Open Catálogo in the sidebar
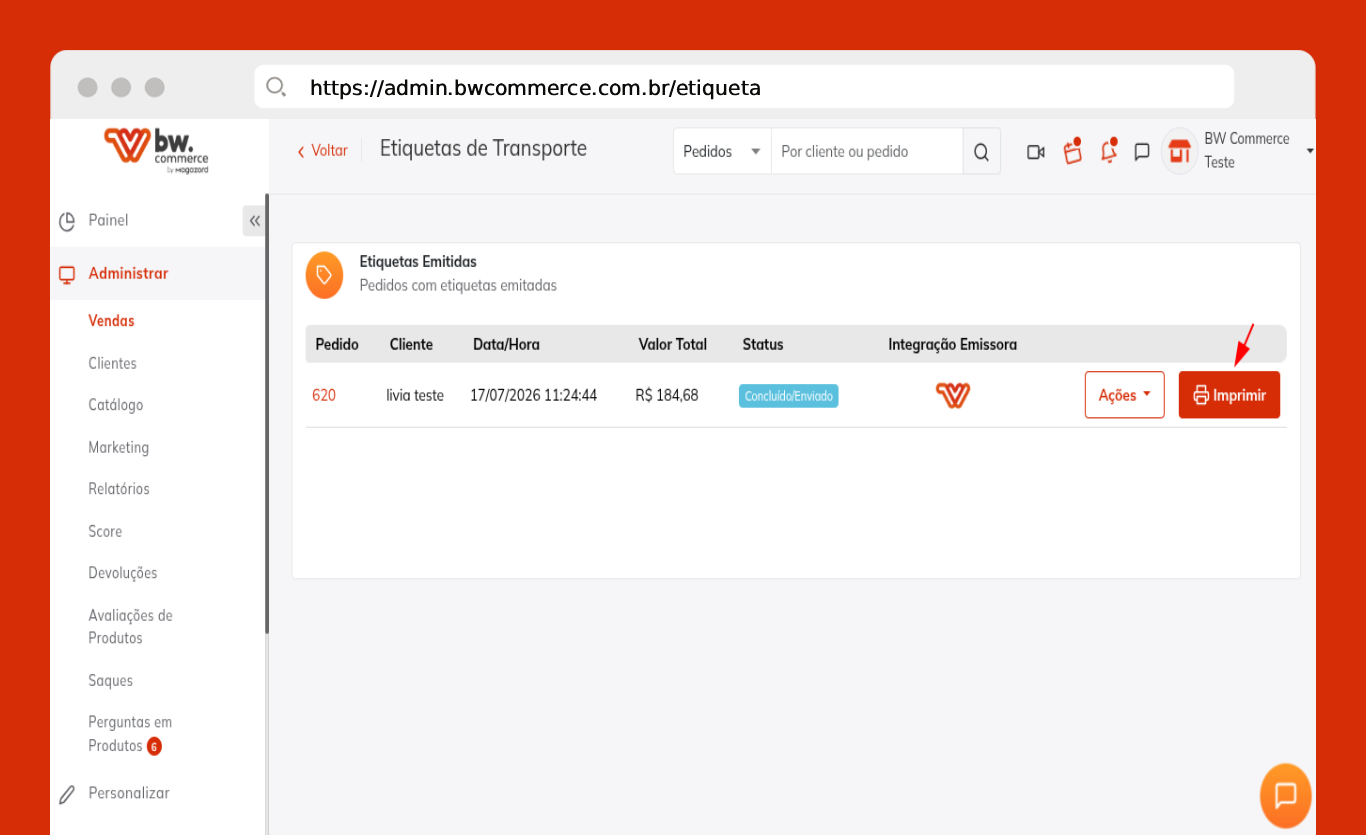The image size is (1366, 835). [115, 405]
